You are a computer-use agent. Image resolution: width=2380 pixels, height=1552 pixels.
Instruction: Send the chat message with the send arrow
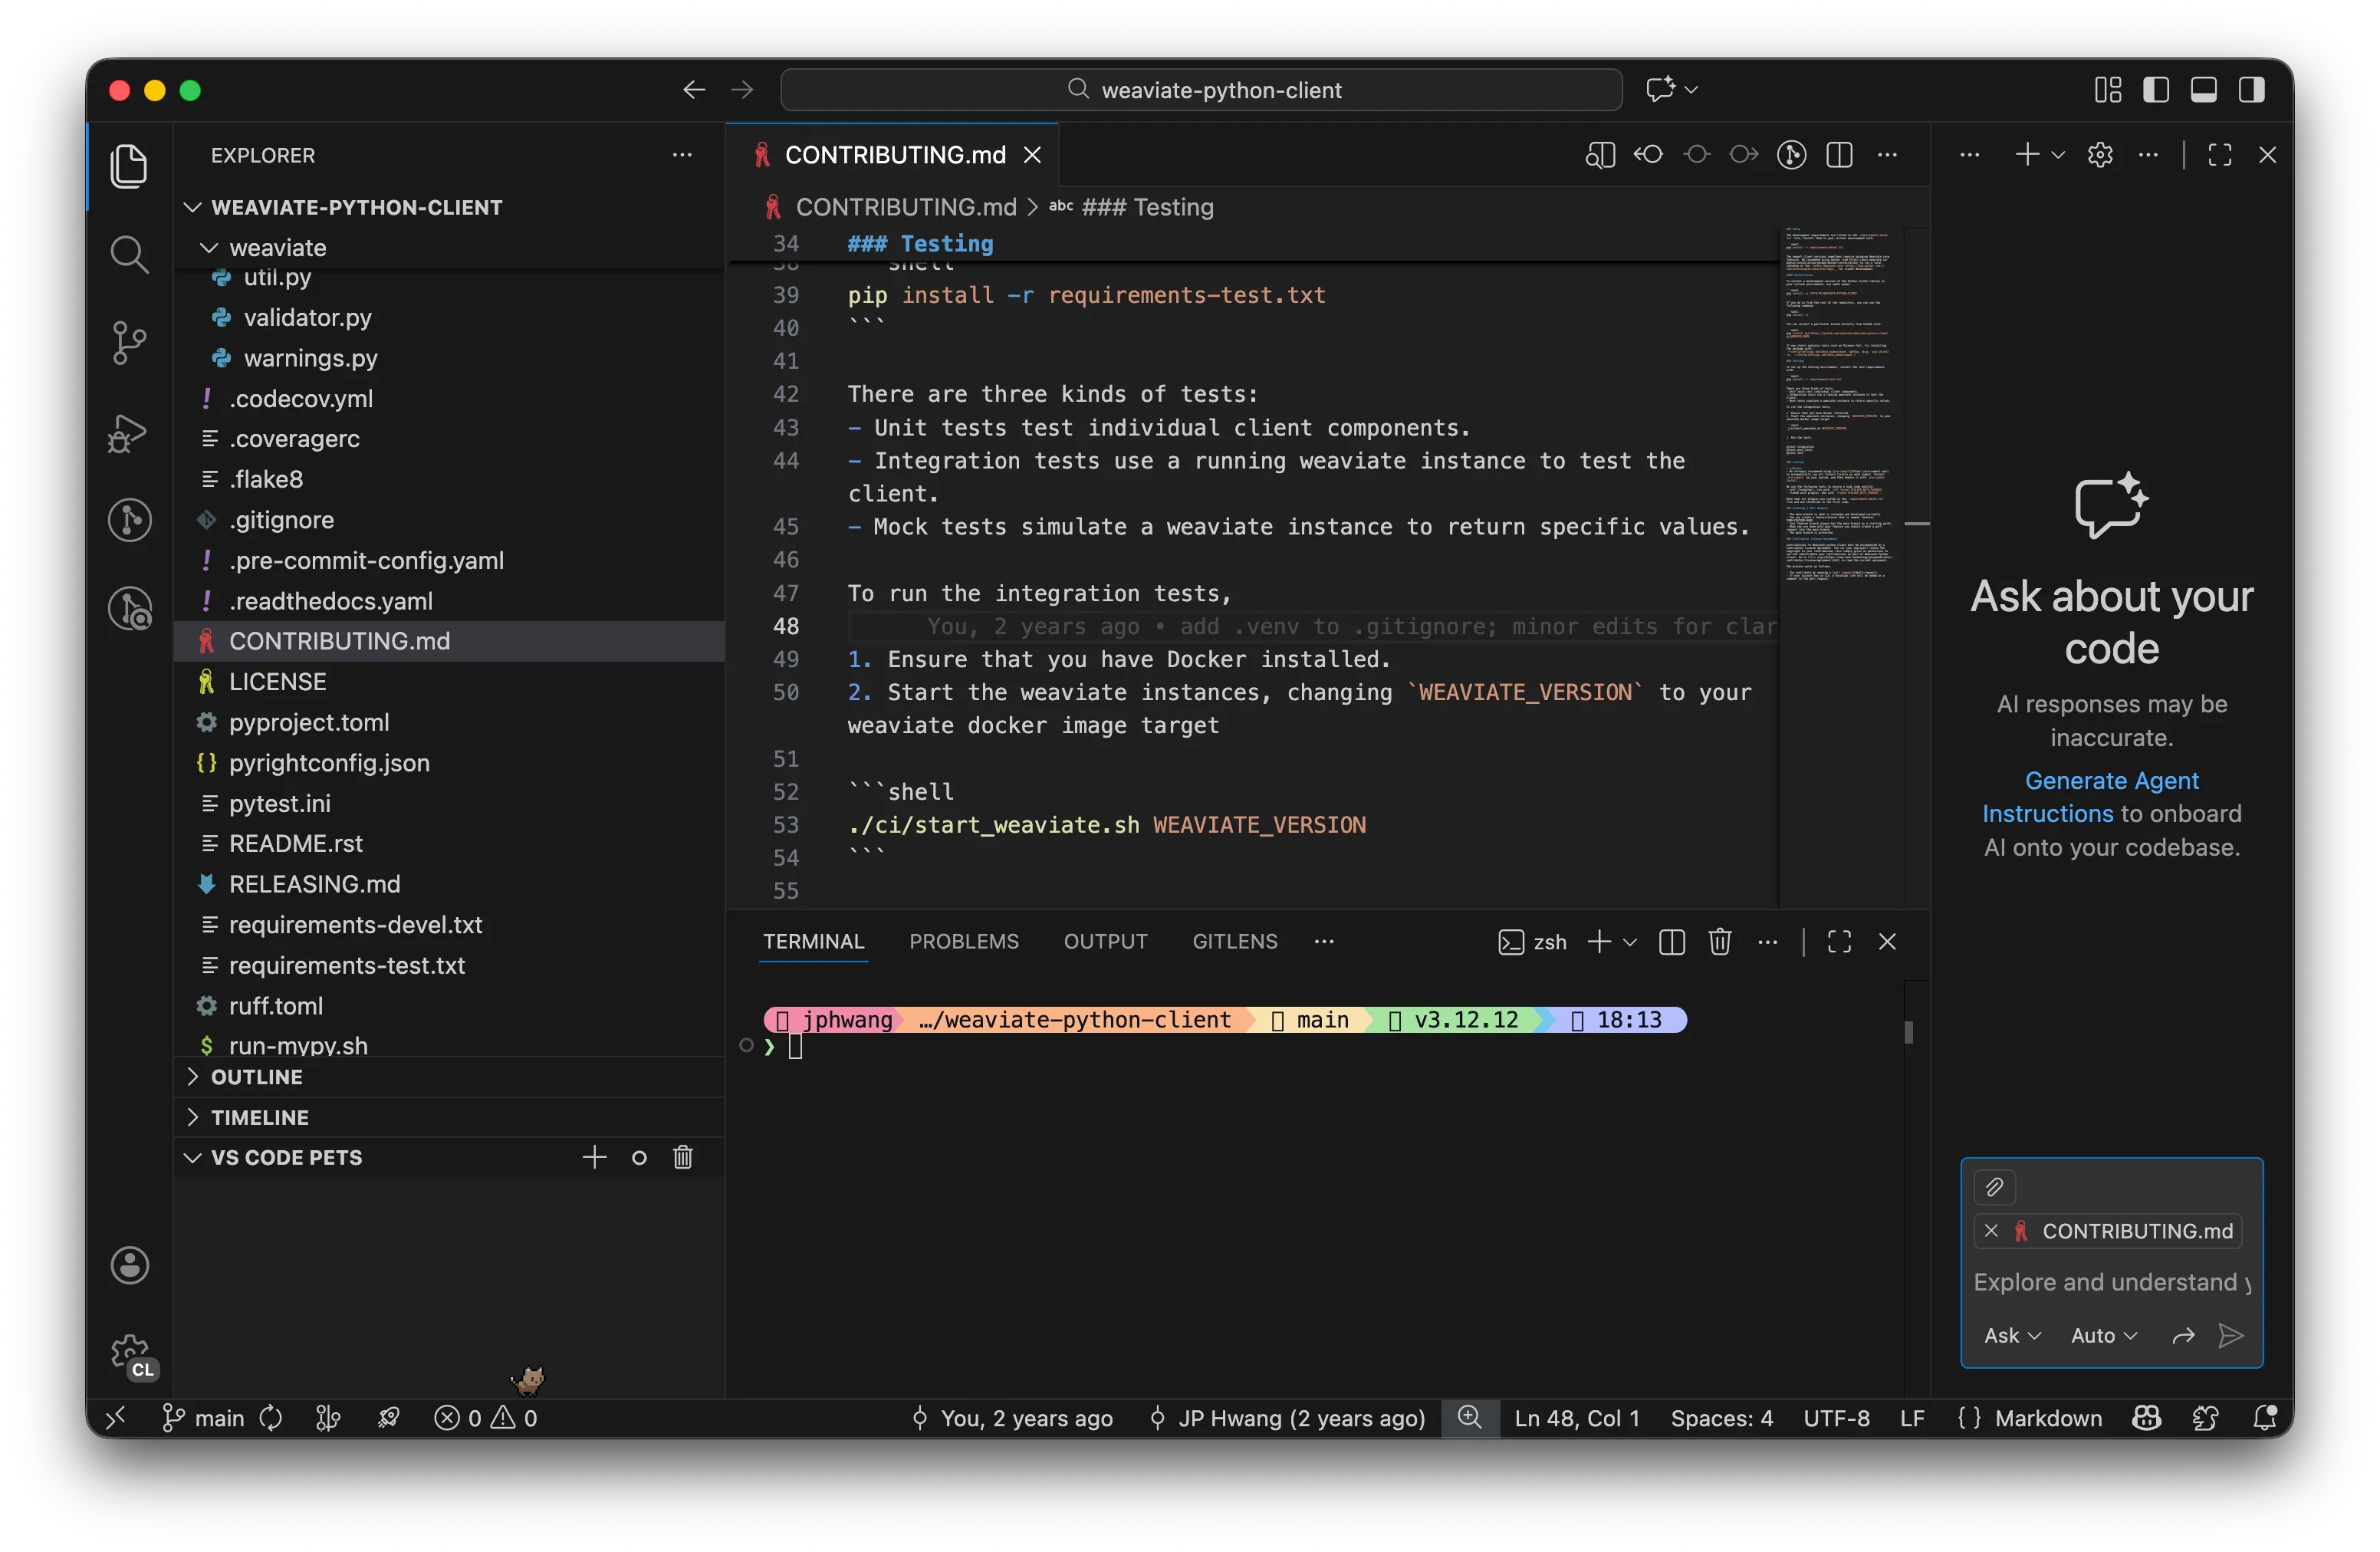[2231, 1335]
